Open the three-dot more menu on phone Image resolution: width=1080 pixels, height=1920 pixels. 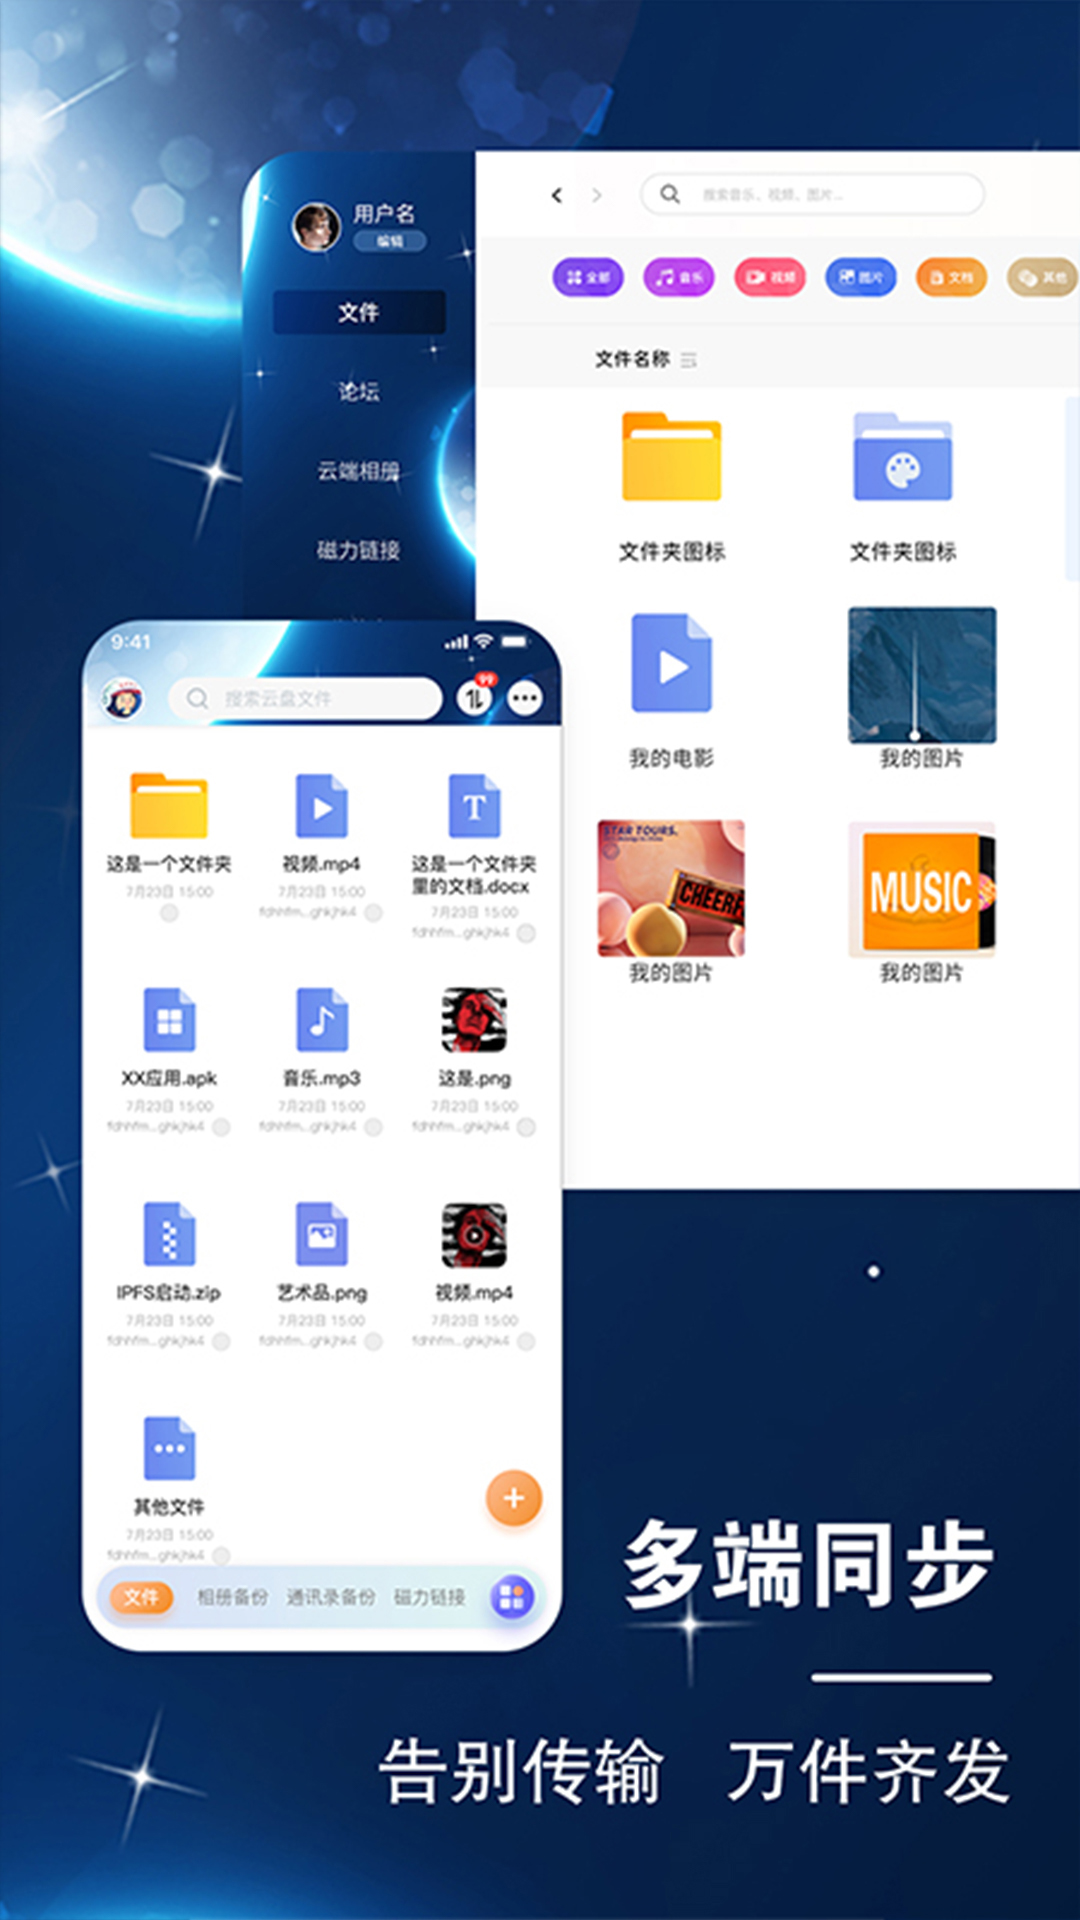click(x=525, y=698)
